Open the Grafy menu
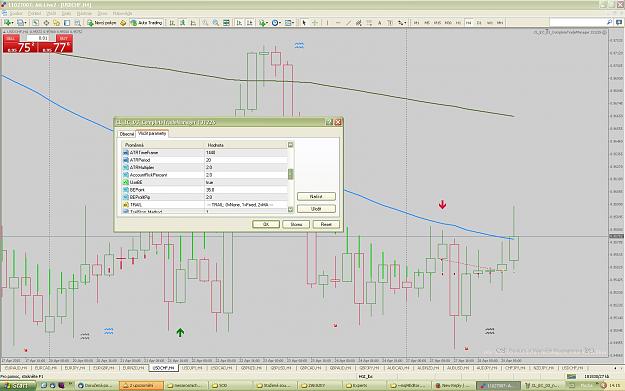 pos(66,14)
